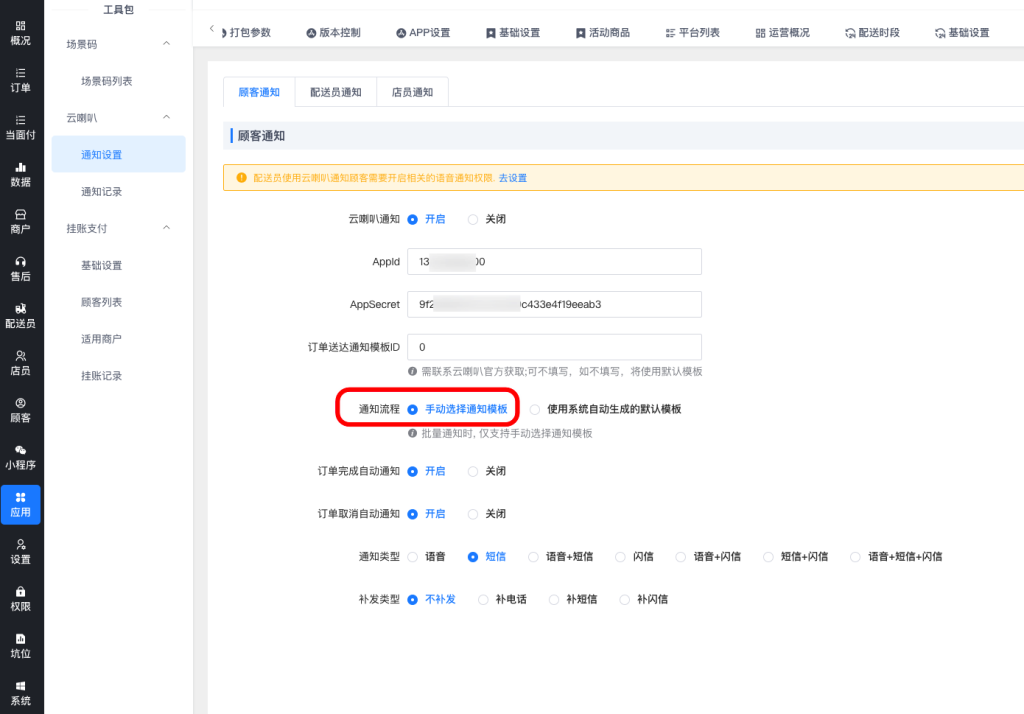Open the 小程序 mini program icon

coord(20,457)
